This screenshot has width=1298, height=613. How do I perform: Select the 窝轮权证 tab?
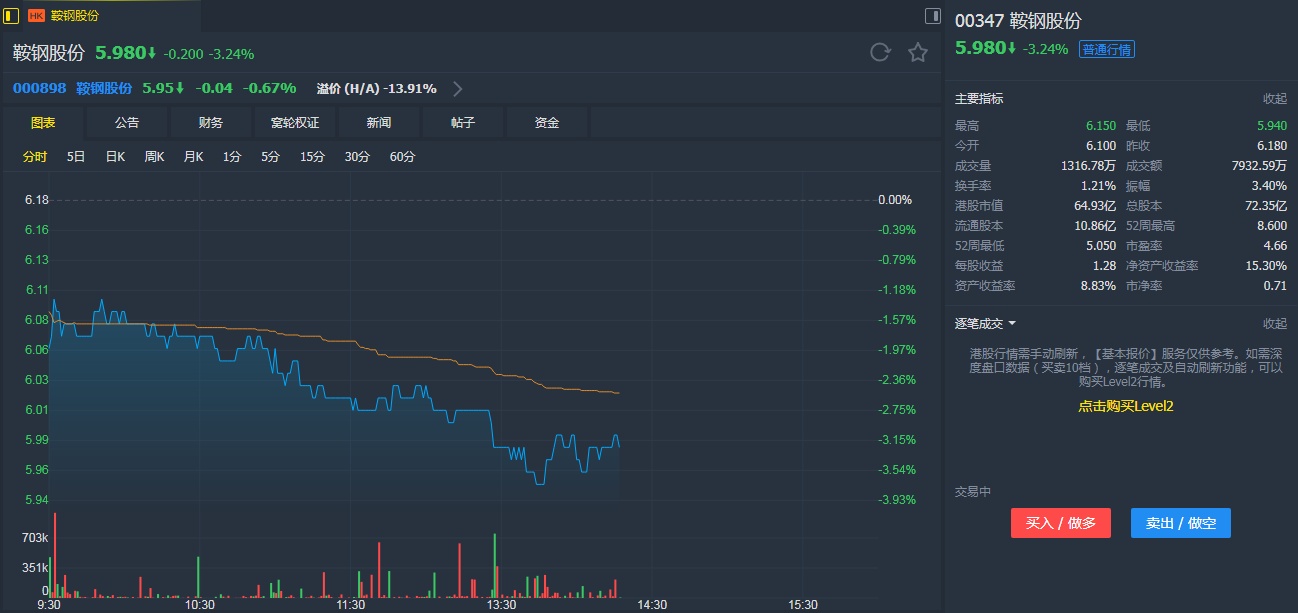click(295, 123)
